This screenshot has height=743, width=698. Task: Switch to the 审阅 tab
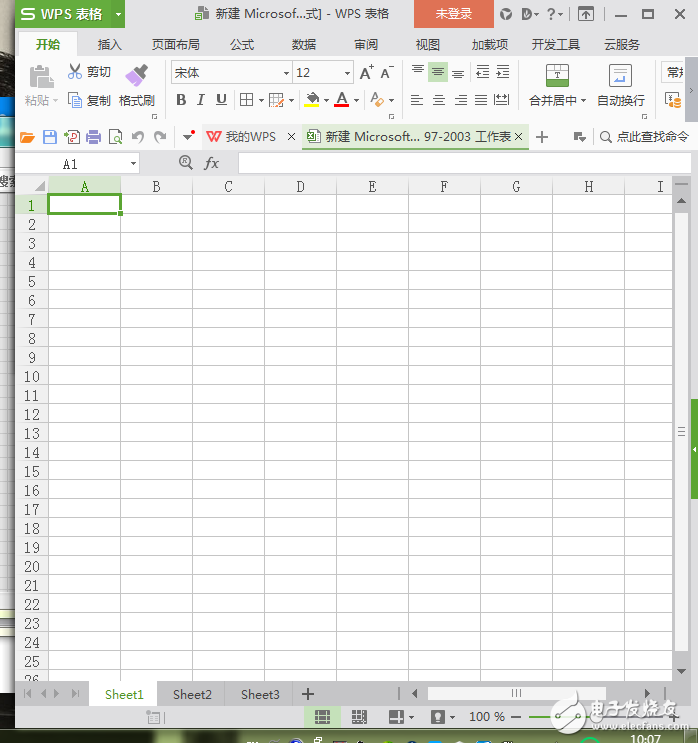(366, 45)
